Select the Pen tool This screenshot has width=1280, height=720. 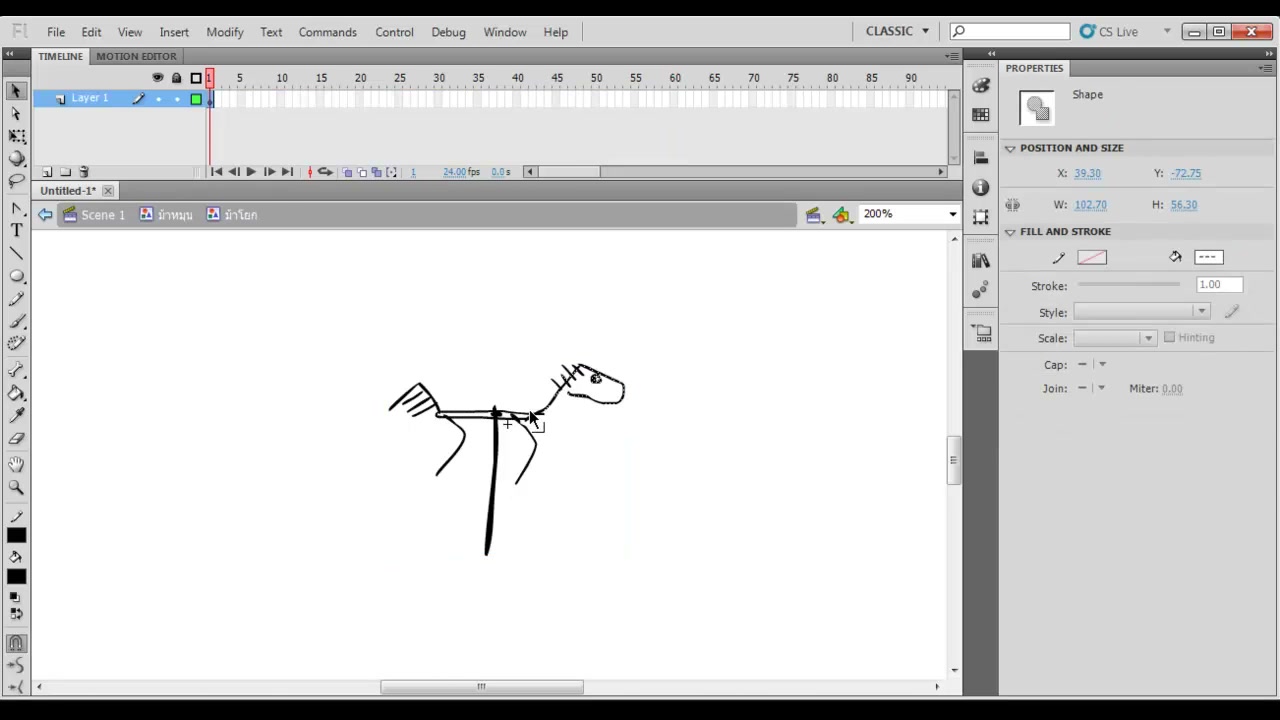(x=16, y=208)
